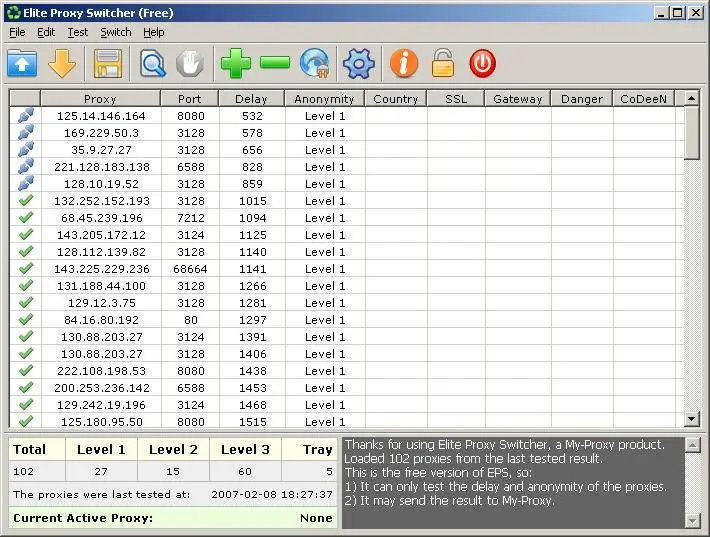Open the Test menu

point(77,33)
